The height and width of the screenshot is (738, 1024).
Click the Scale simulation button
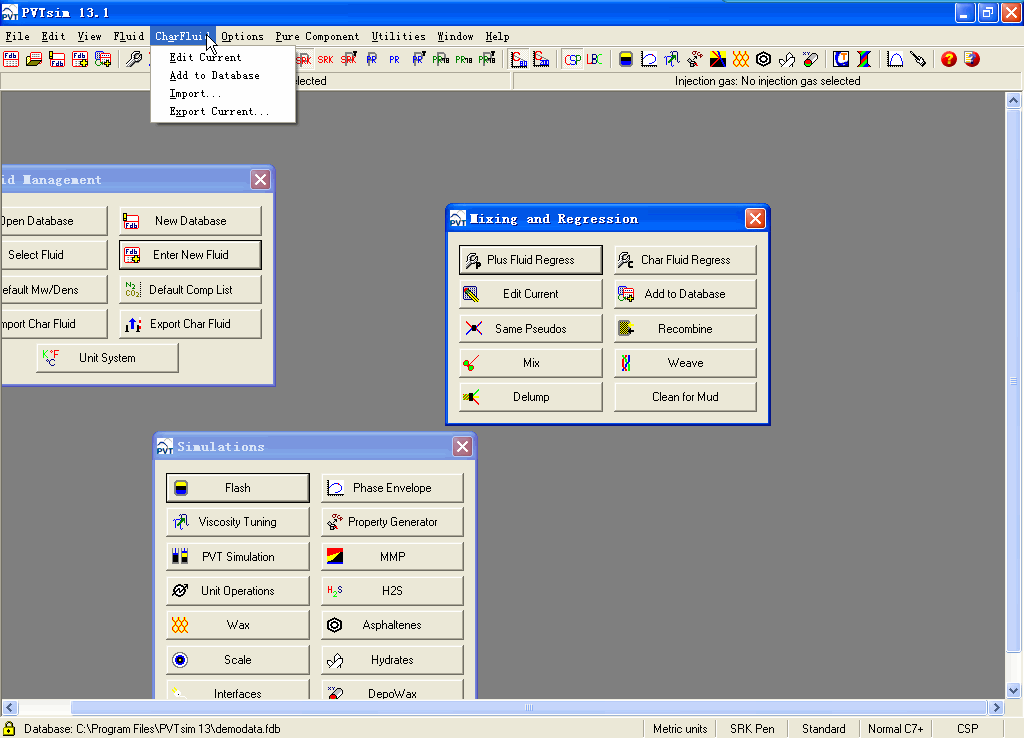(x=238, y=660)
